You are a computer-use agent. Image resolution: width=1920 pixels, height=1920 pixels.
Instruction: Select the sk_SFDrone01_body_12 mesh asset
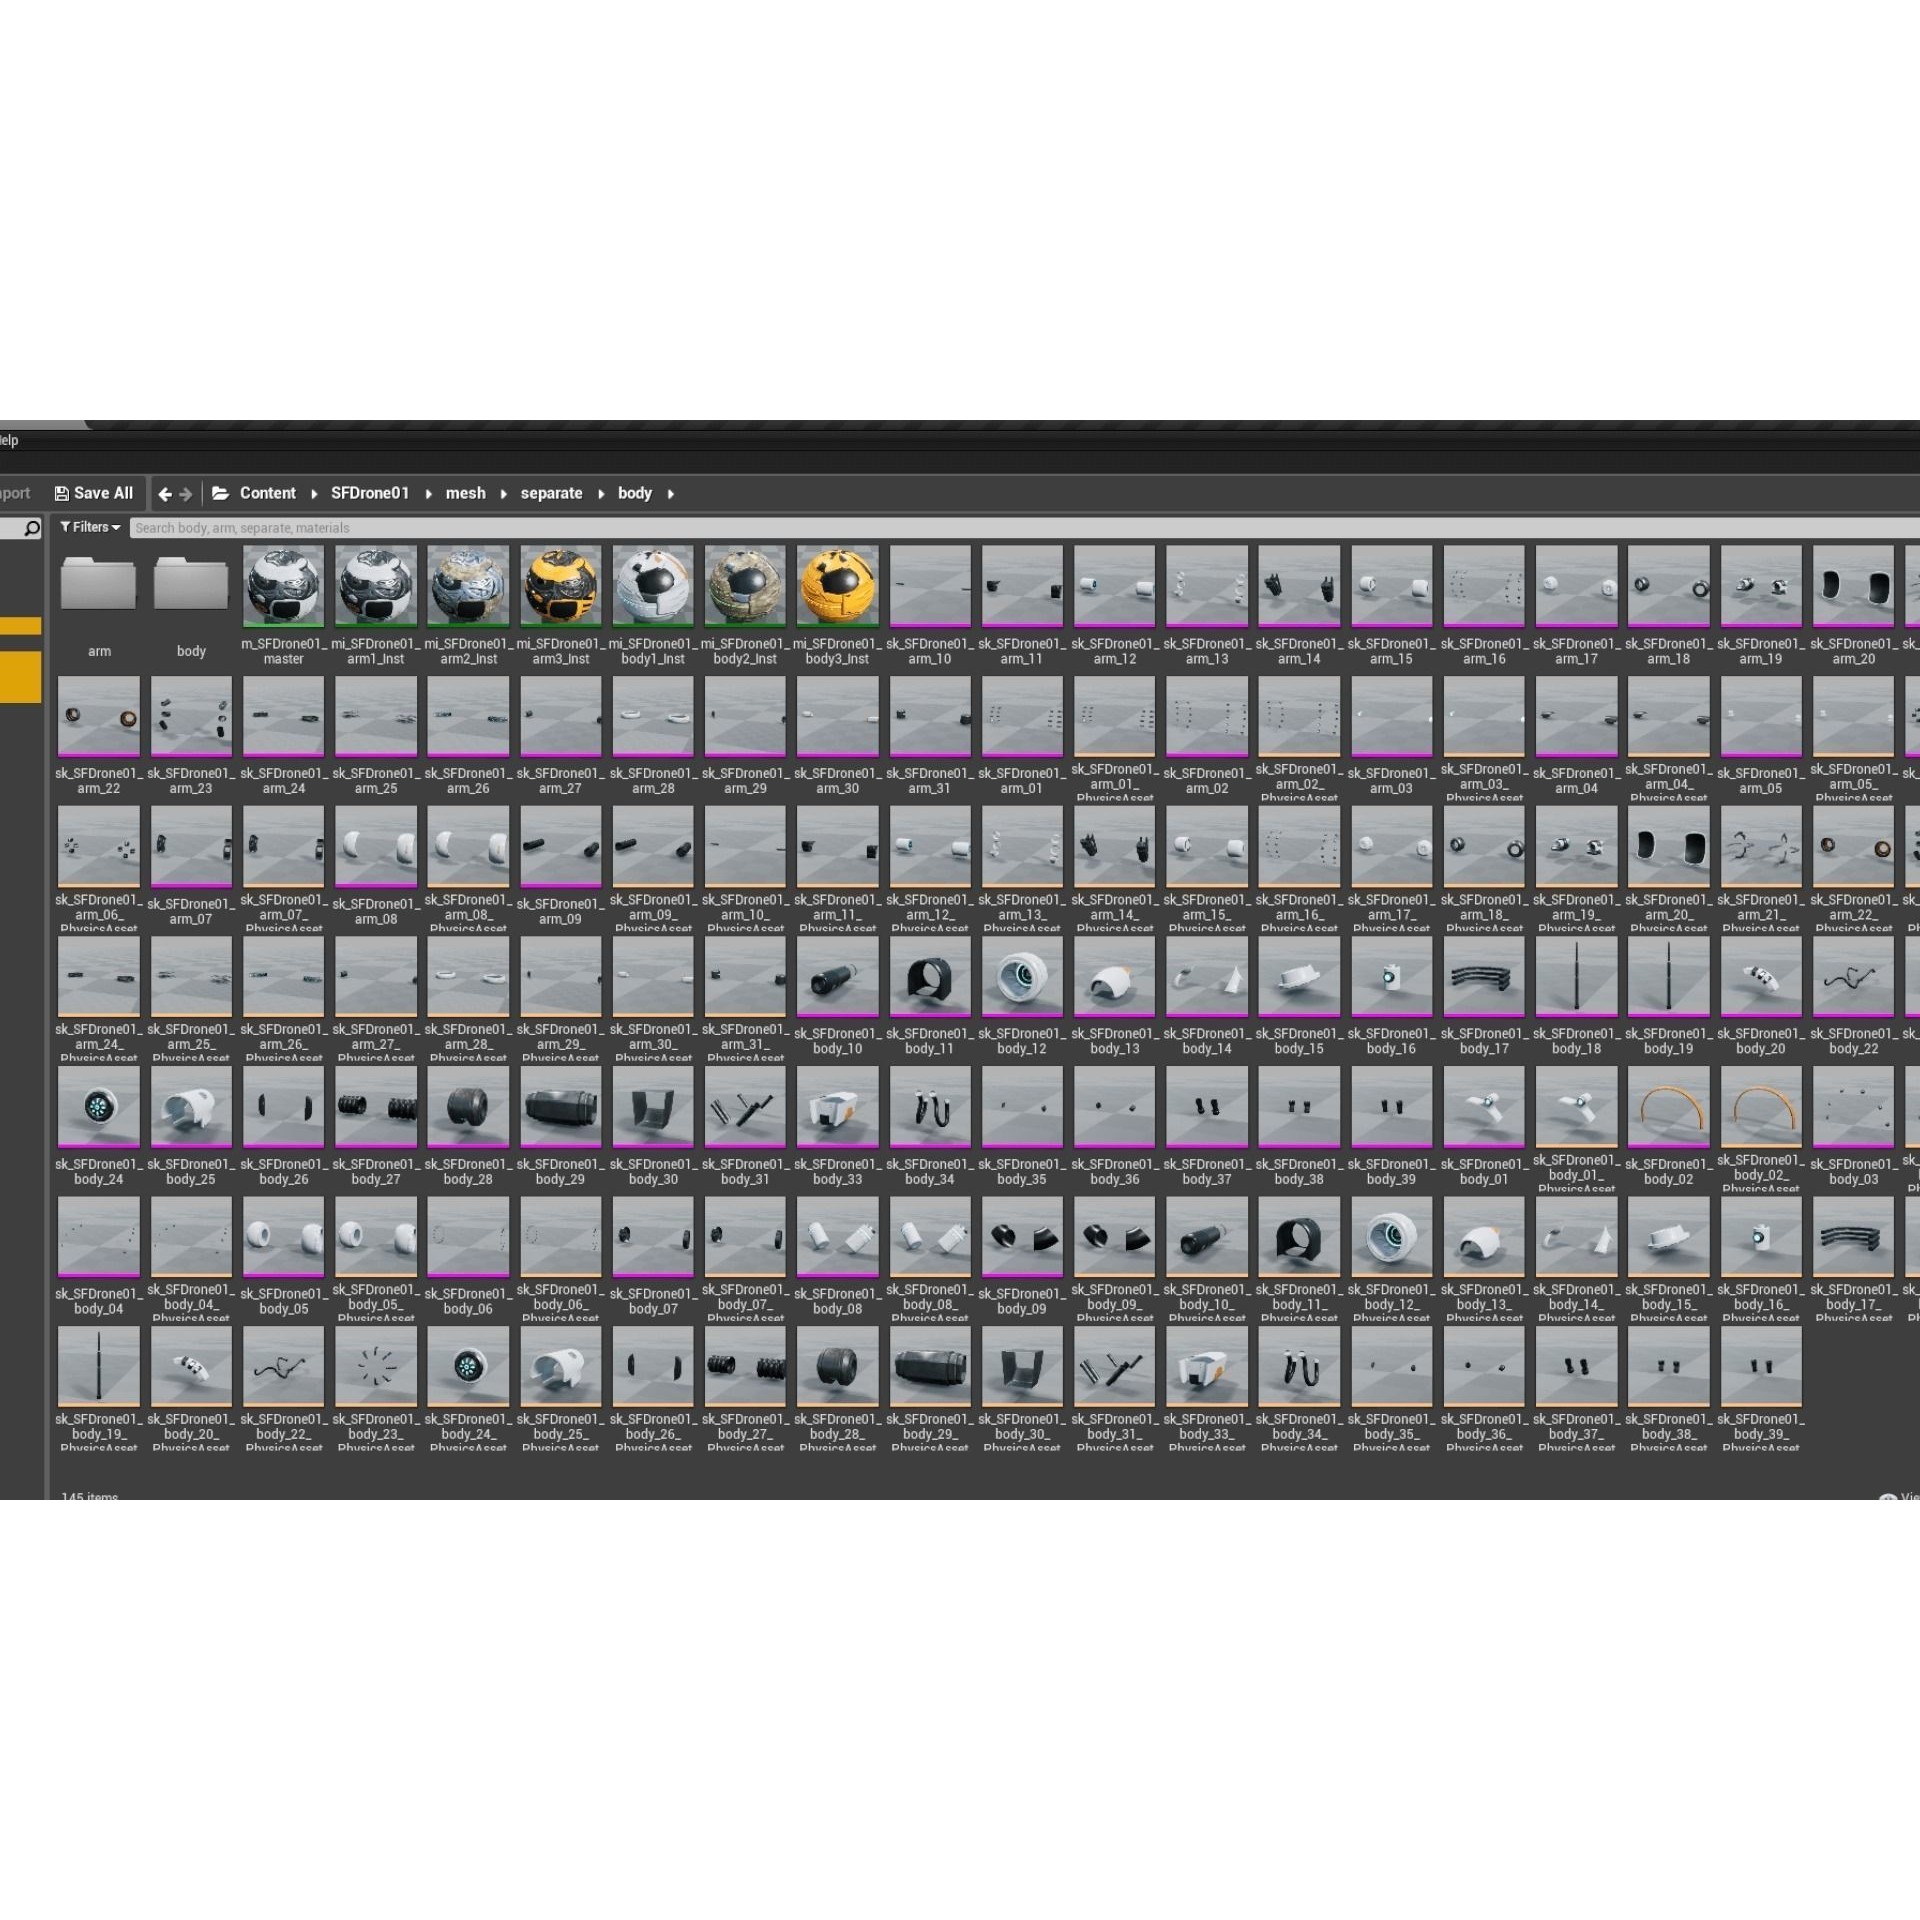[1021, 976]
